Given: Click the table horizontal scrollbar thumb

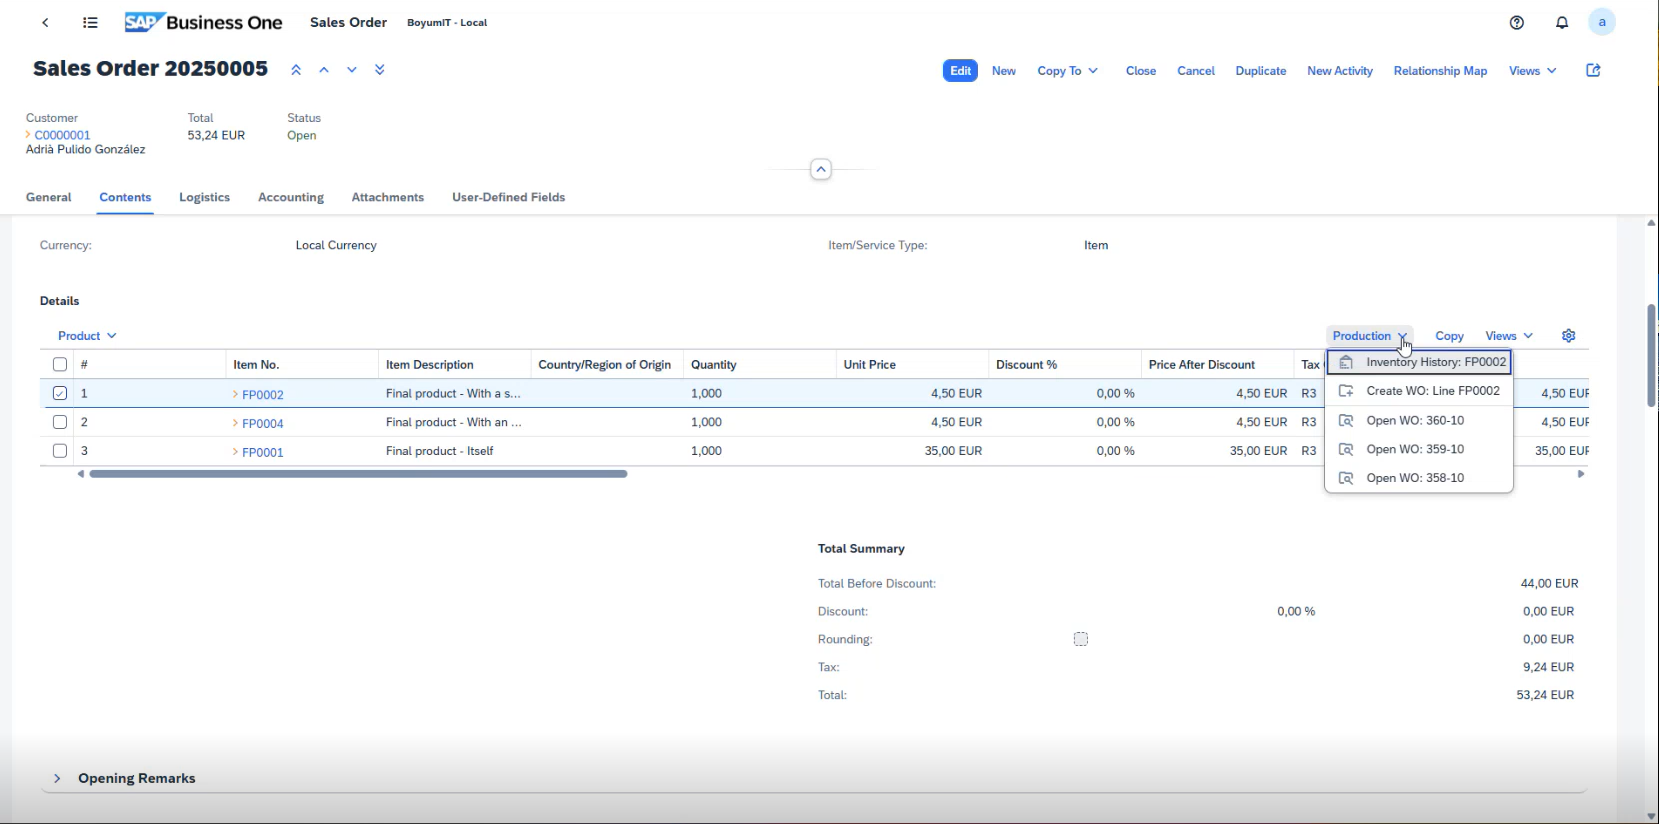Looking at the screenshot, I should [358, 474].
